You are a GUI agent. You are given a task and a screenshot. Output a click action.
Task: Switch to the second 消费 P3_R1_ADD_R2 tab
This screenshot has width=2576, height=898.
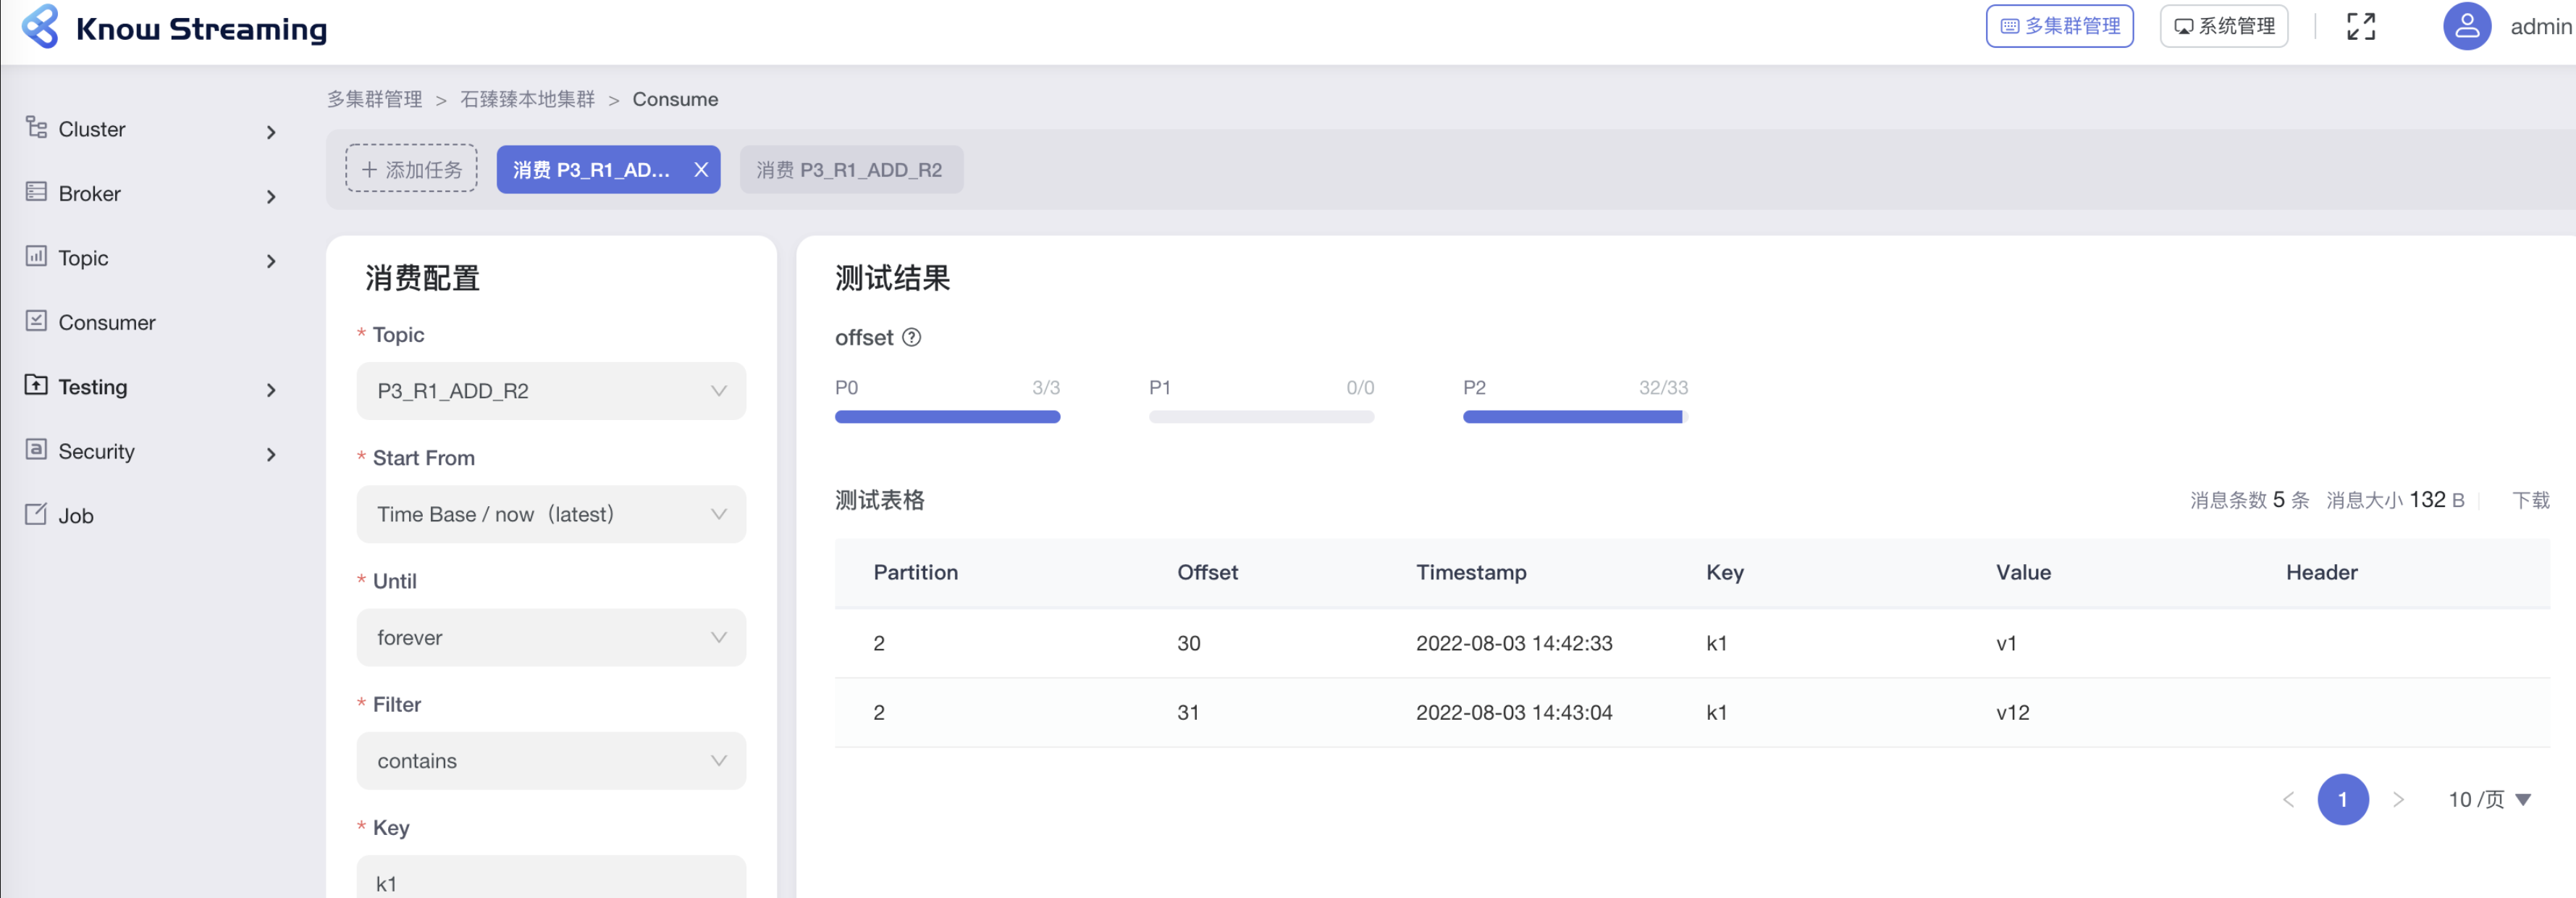pos(850,170)
